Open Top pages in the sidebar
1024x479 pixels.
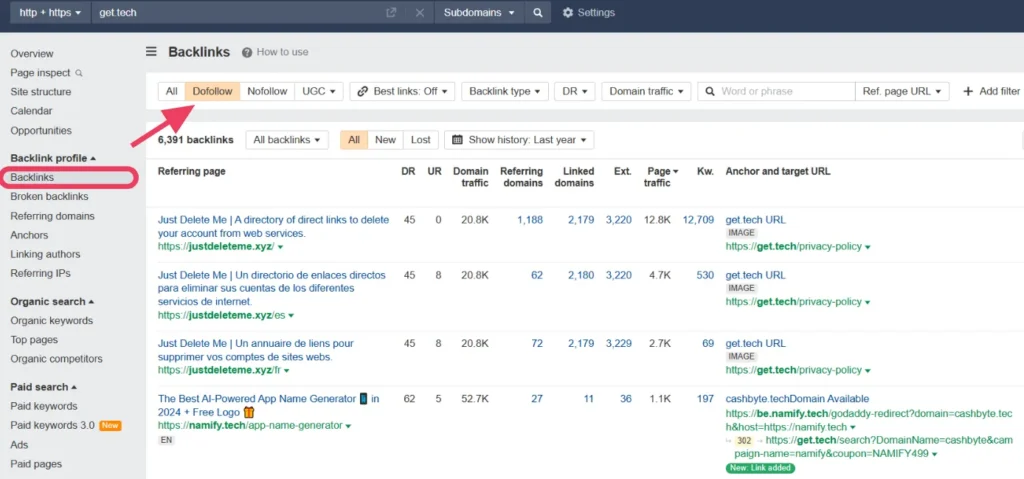34,339
